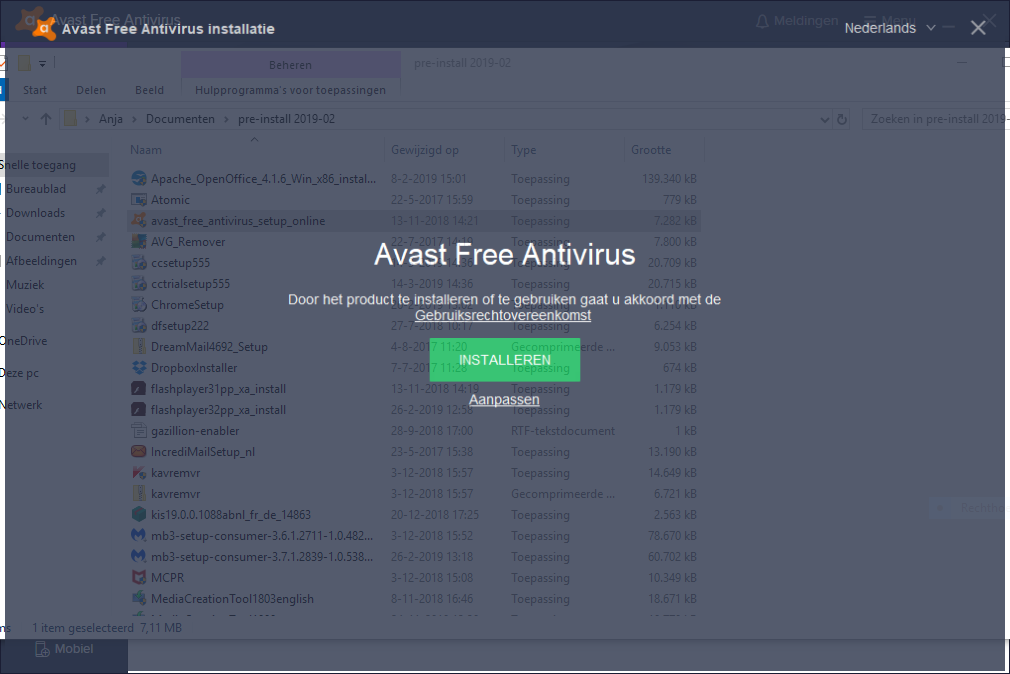Open Muziek in the navigation pane

25,285
